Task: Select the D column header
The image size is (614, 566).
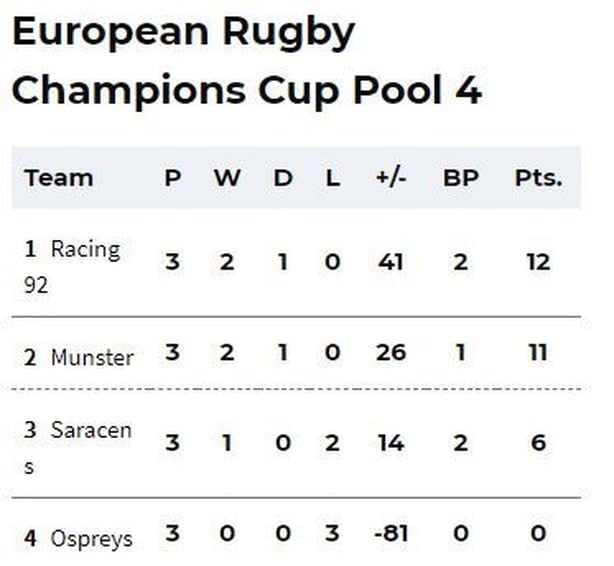Action: tap(283, 178)
